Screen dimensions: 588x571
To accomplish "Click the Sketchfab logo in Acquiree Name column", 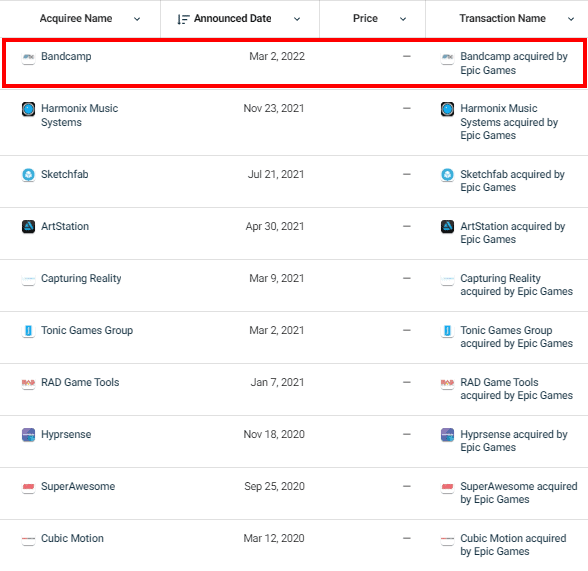I will (x=28, y=175).
